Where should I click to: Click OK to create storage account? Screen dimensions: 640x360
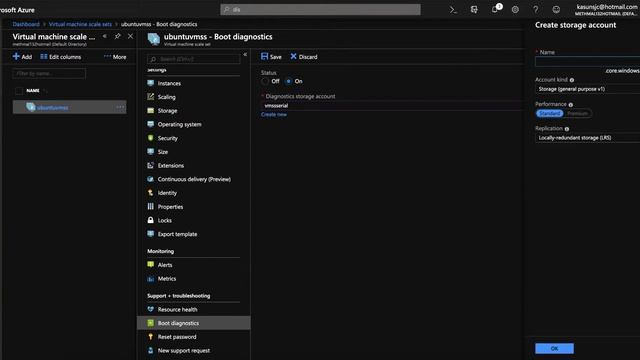click(x=554, y=349)
